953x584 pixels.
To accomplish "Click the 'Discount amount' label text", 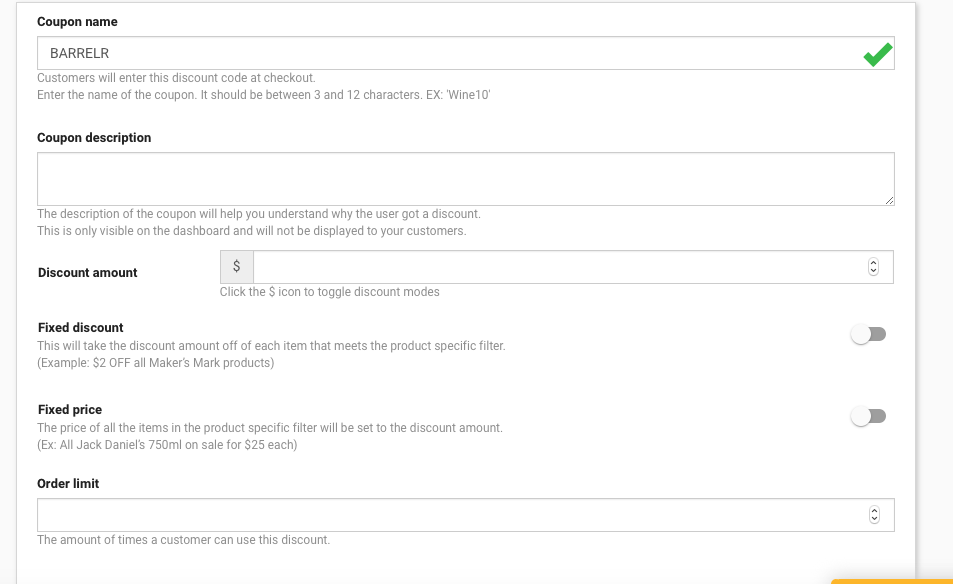I will click(x=88, y=273).
